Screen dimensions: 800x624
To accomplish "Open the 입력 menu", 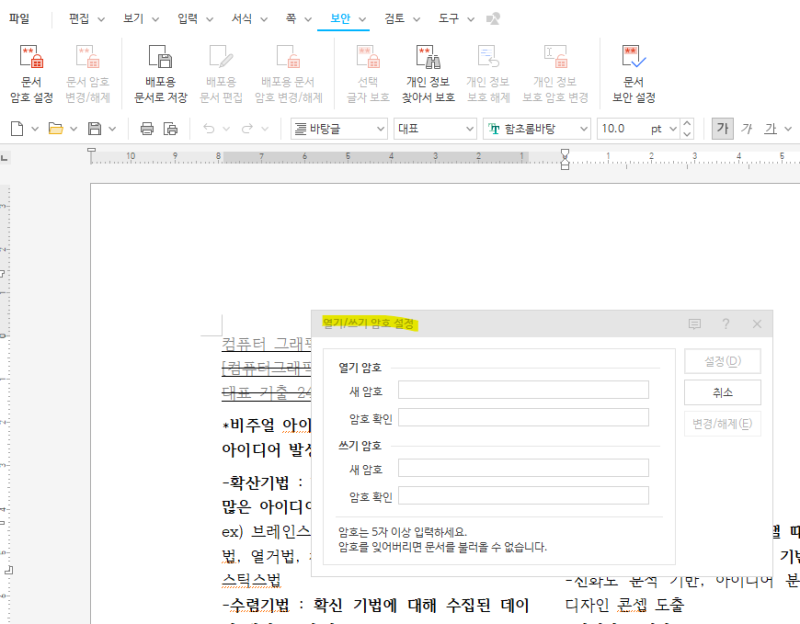I will click(x=195, y=19).
